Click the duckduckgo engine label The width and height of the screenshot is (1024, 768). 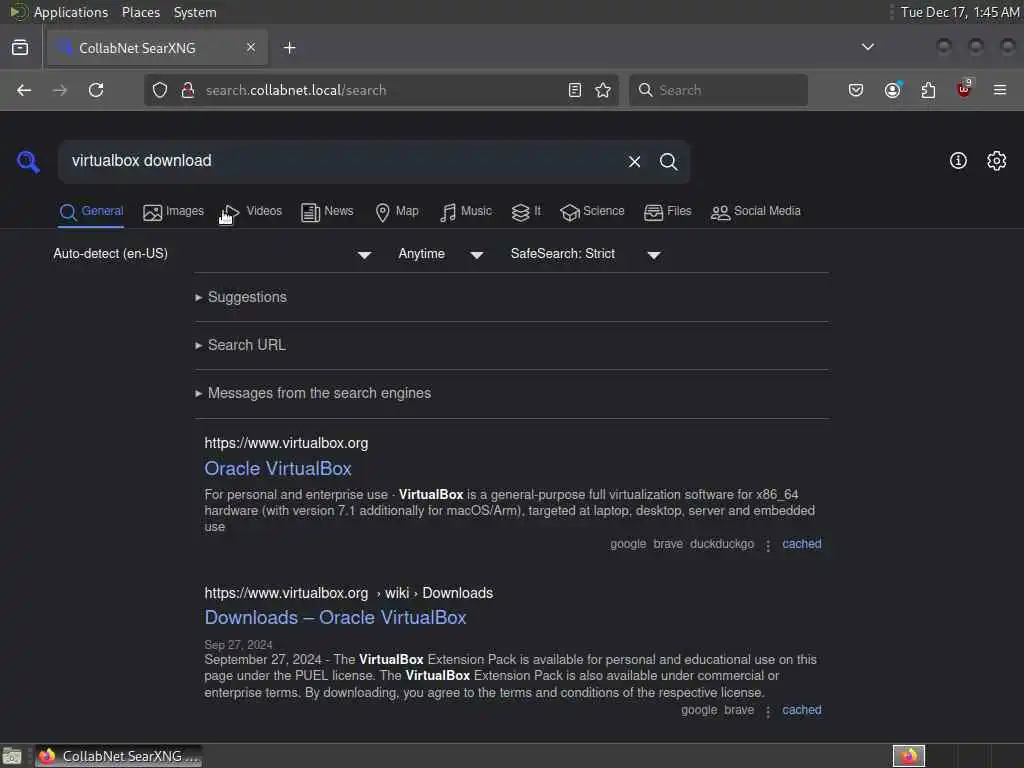[x=722, y=544]
